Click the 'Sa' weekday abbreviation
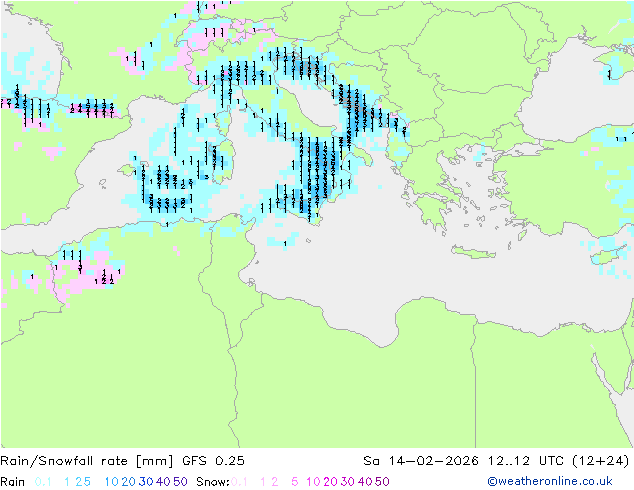634x490 pixels. (x=371, y=461)
